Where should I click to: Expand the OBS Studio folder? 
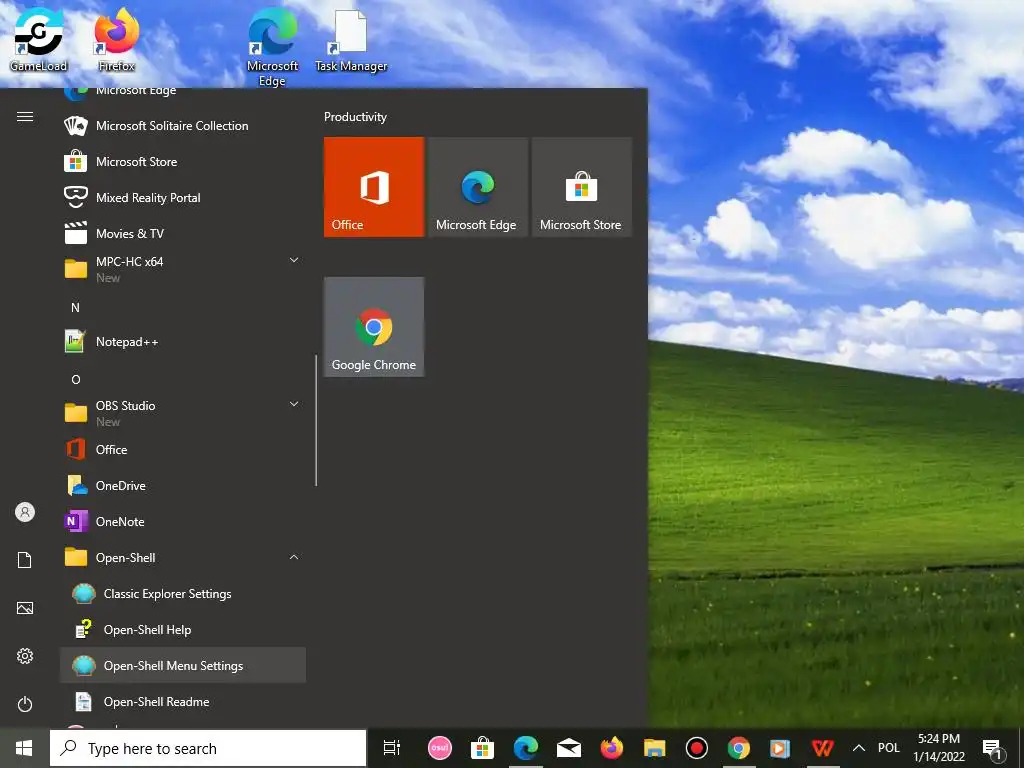[x=183, y=413]
